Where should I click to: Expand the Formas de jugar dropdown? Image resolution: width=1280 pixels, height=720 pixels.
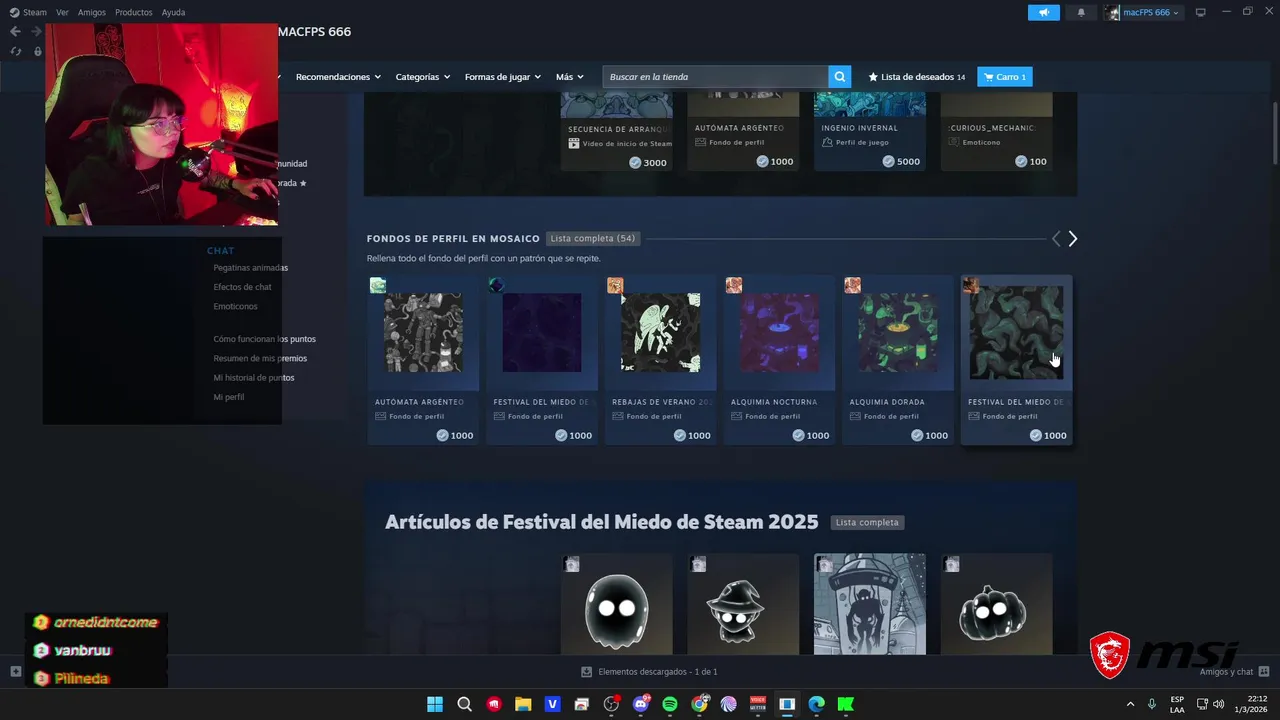click(503, 77)
